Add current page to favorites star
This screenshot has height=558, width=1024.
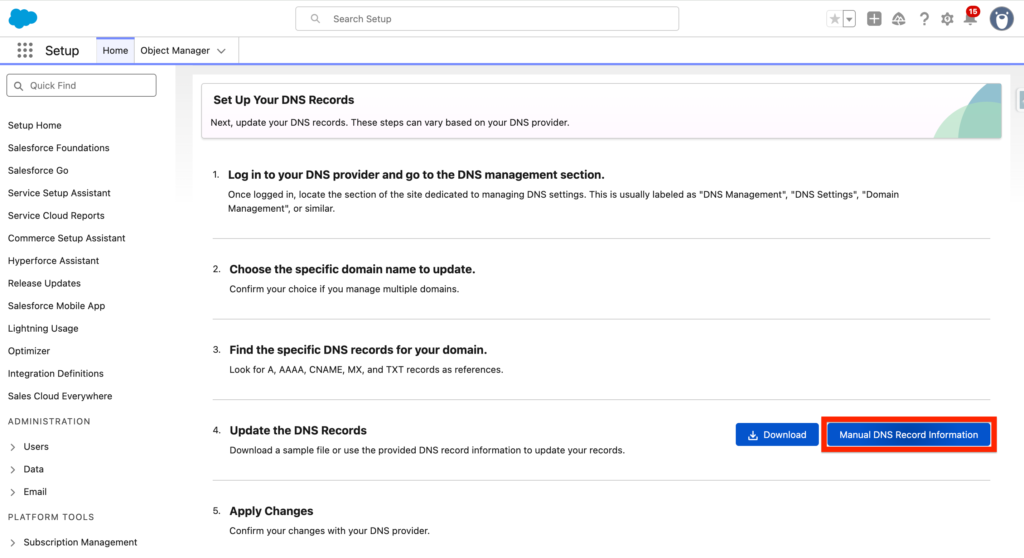tap(834, 19)
